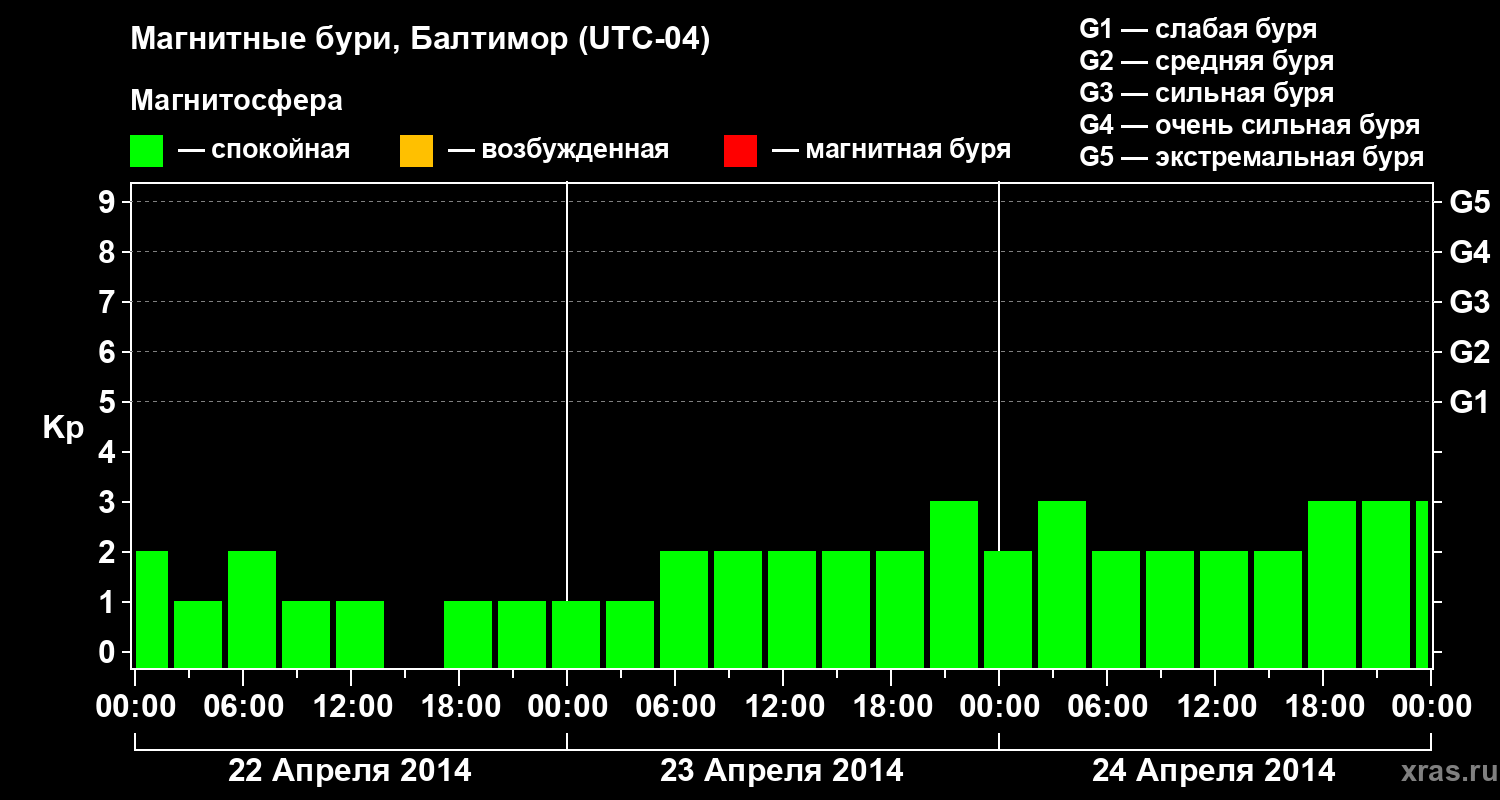Click the Kp 2 bar spanning 06:00 on 23 April

pyautogui.click(x=684, y=609)
